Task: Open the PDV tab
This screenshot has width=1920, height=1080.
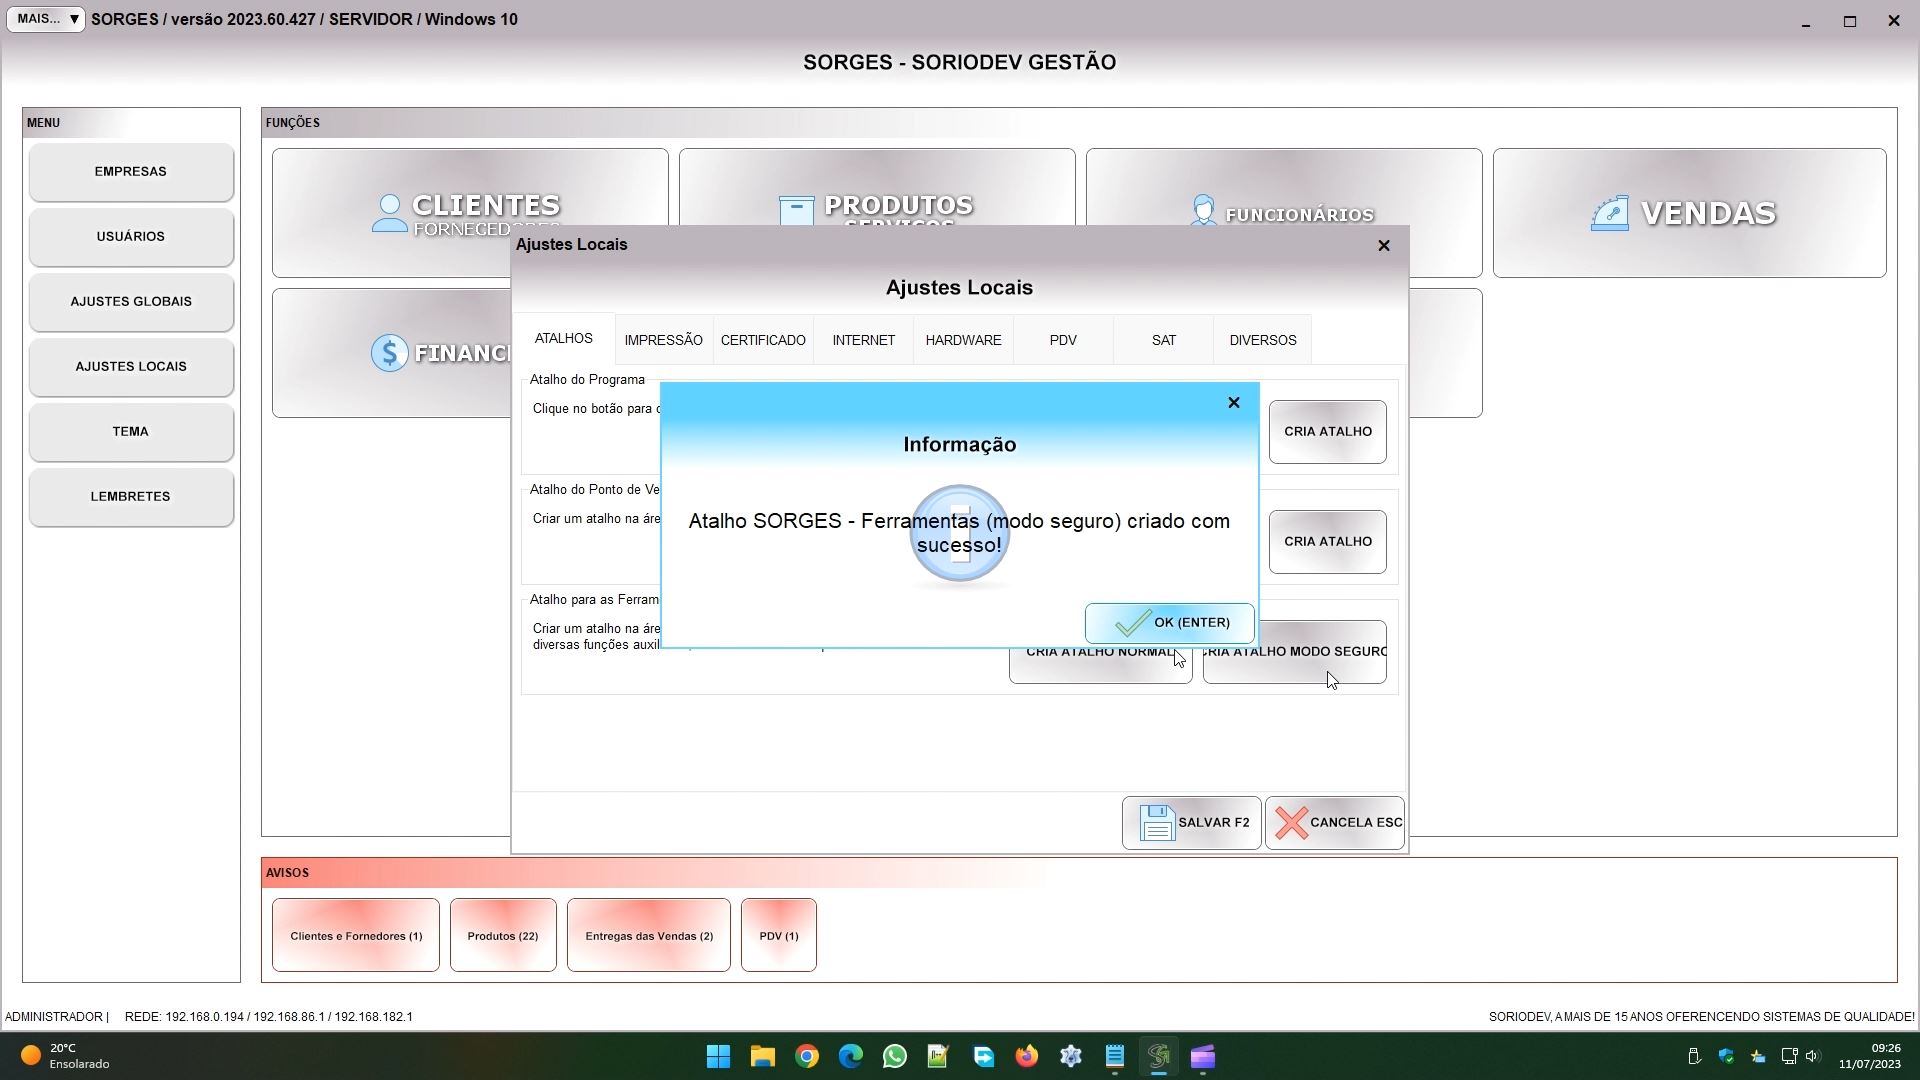Action: pyautogui.click(x=1063, y=340)
